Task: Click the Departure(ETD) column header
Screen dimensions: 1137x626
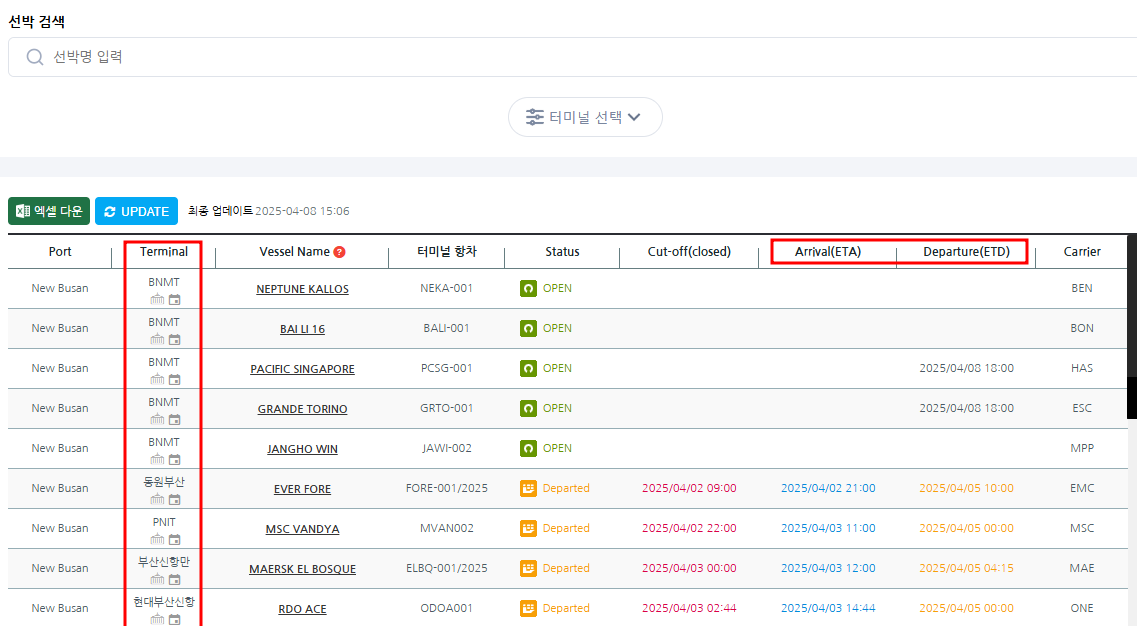Action: point(967,252)
